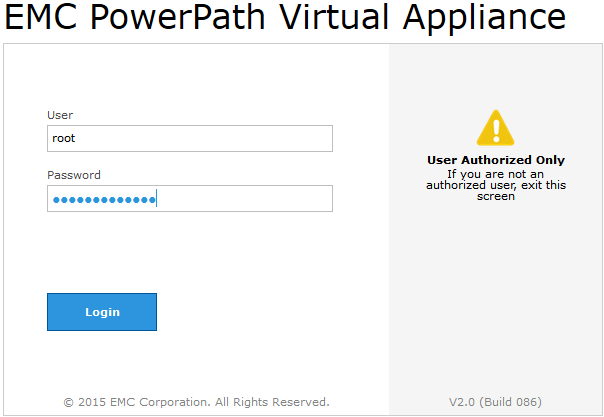Click the Login button
Screen dimensions: 604x417
pyautogui.click(x=102, y=312)
